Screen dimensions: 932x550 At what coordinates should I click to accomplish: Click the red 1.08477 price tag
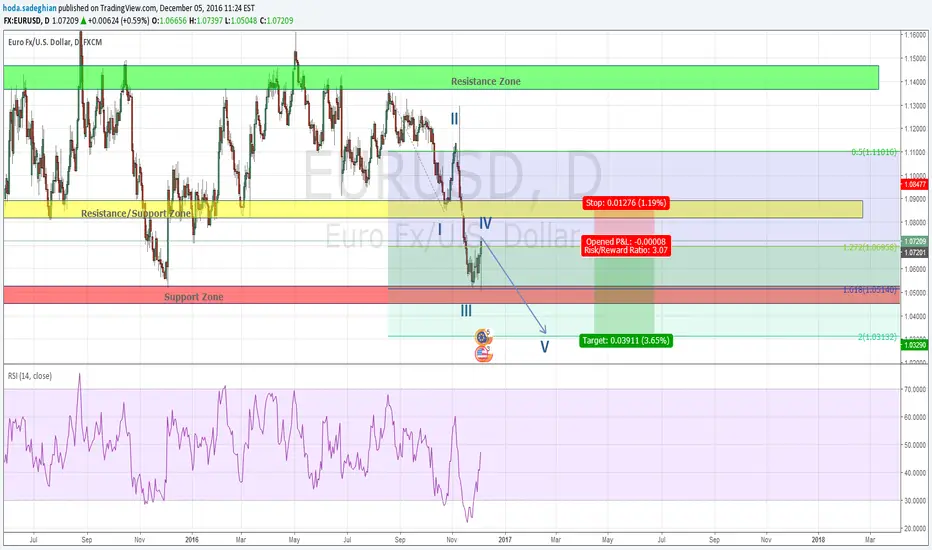[915, 184]
